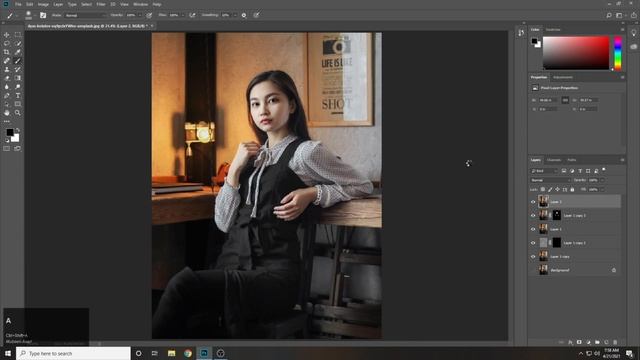Select the History Brush tool

click(18, 69)
